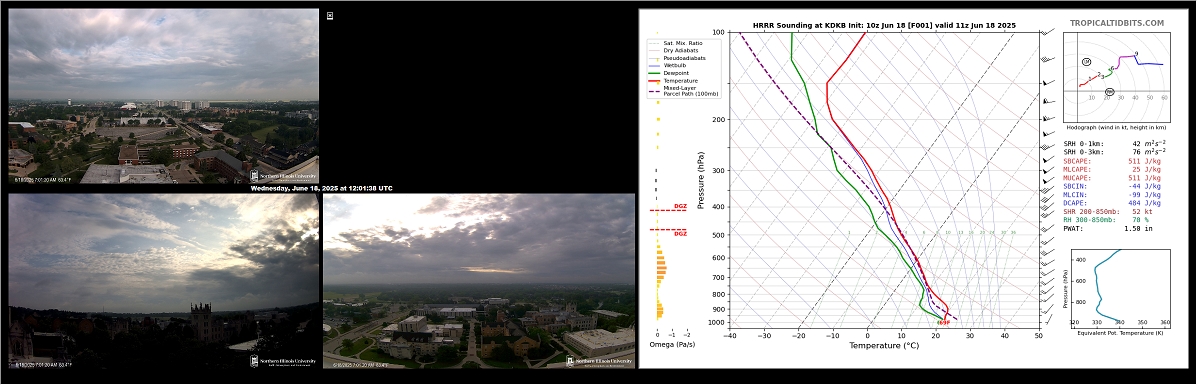
Task: Click the timestamp 'Wednesday, June 18, 2025 at 12:01:38 UTC'
Action: tap(321, 188)
